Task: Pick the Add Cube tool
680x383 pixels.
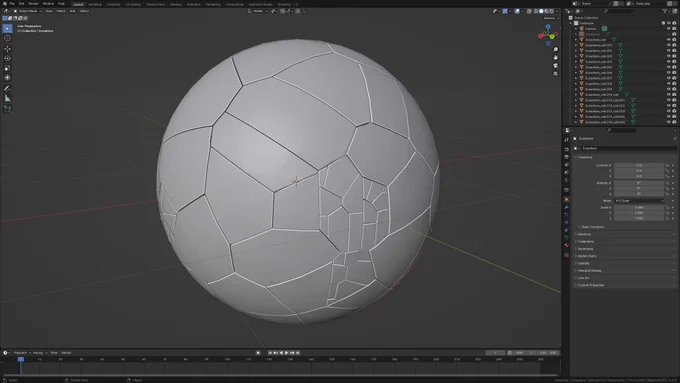Action: tap(7, 109)
